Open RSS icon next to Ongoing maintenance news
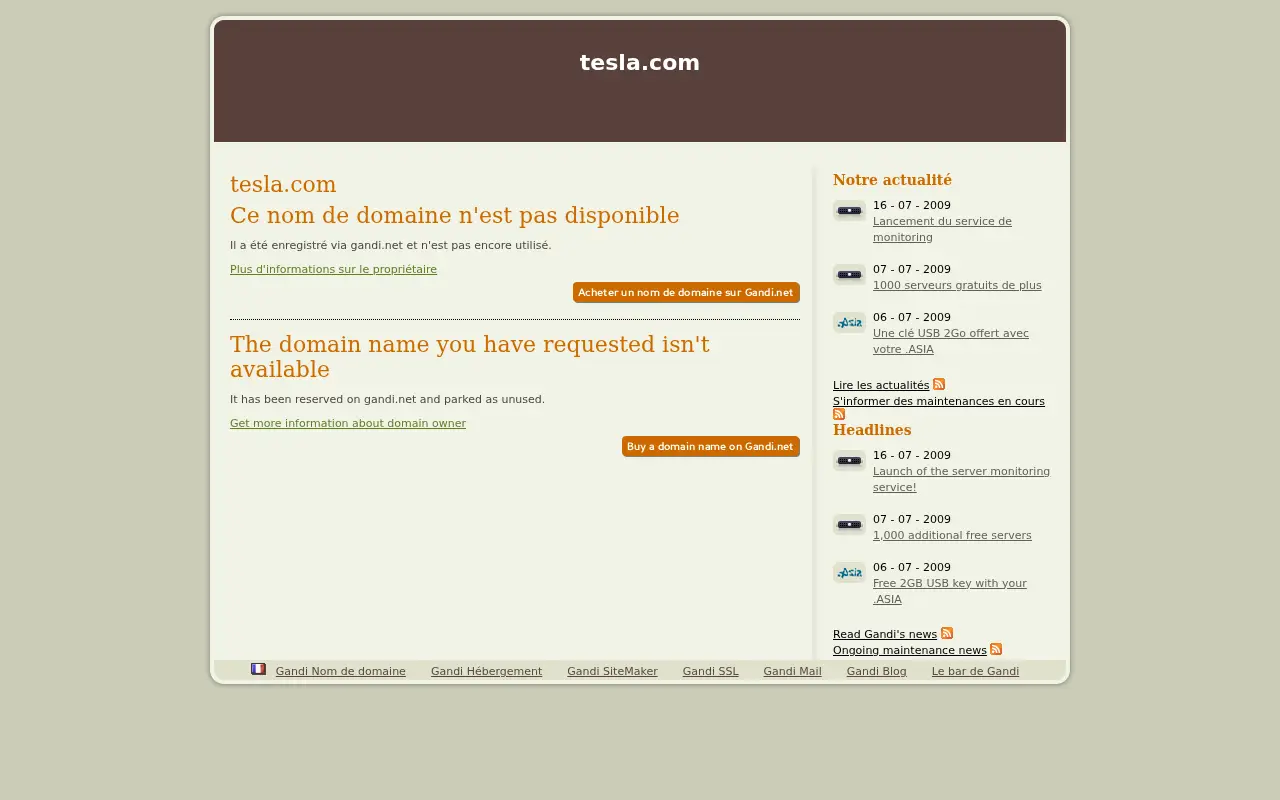This screenshot has height=800, width=1280. click(996, 649)
